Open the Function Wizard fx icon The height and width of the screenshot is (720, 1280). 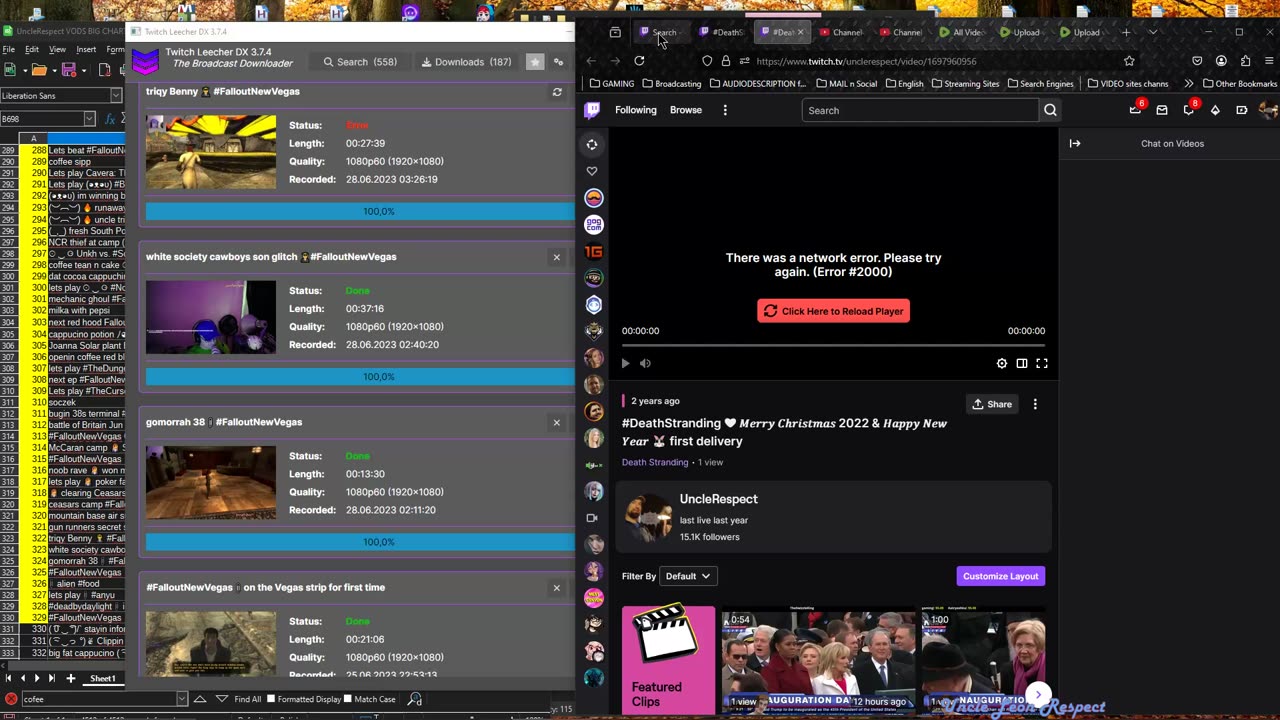coord(110,119)
